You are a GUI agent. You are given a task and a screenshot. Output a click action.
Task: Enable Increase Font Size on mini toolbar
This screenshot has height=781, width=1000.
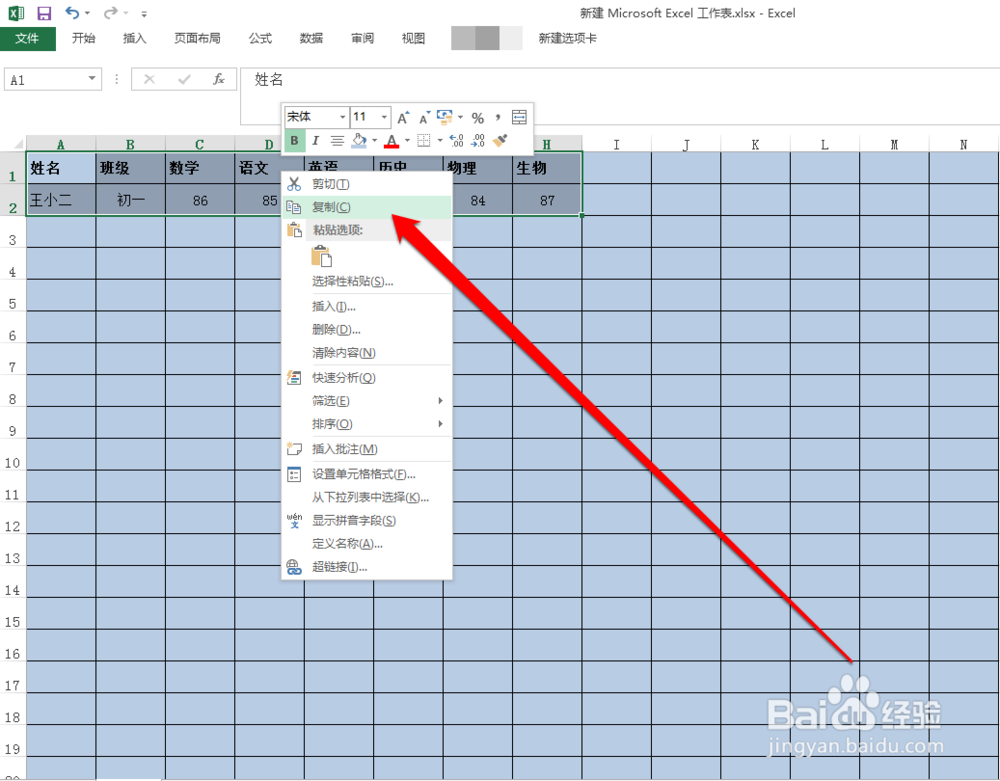403,115
